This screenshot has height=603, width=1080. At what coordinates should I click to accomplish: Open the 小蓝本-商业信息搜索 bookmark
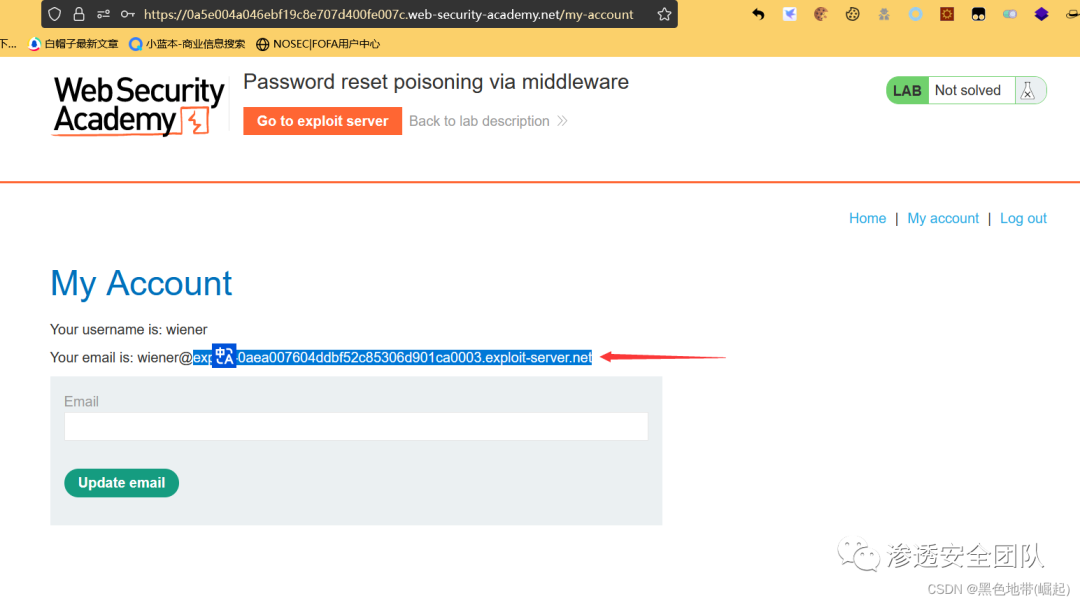click(x=187, y=44)
